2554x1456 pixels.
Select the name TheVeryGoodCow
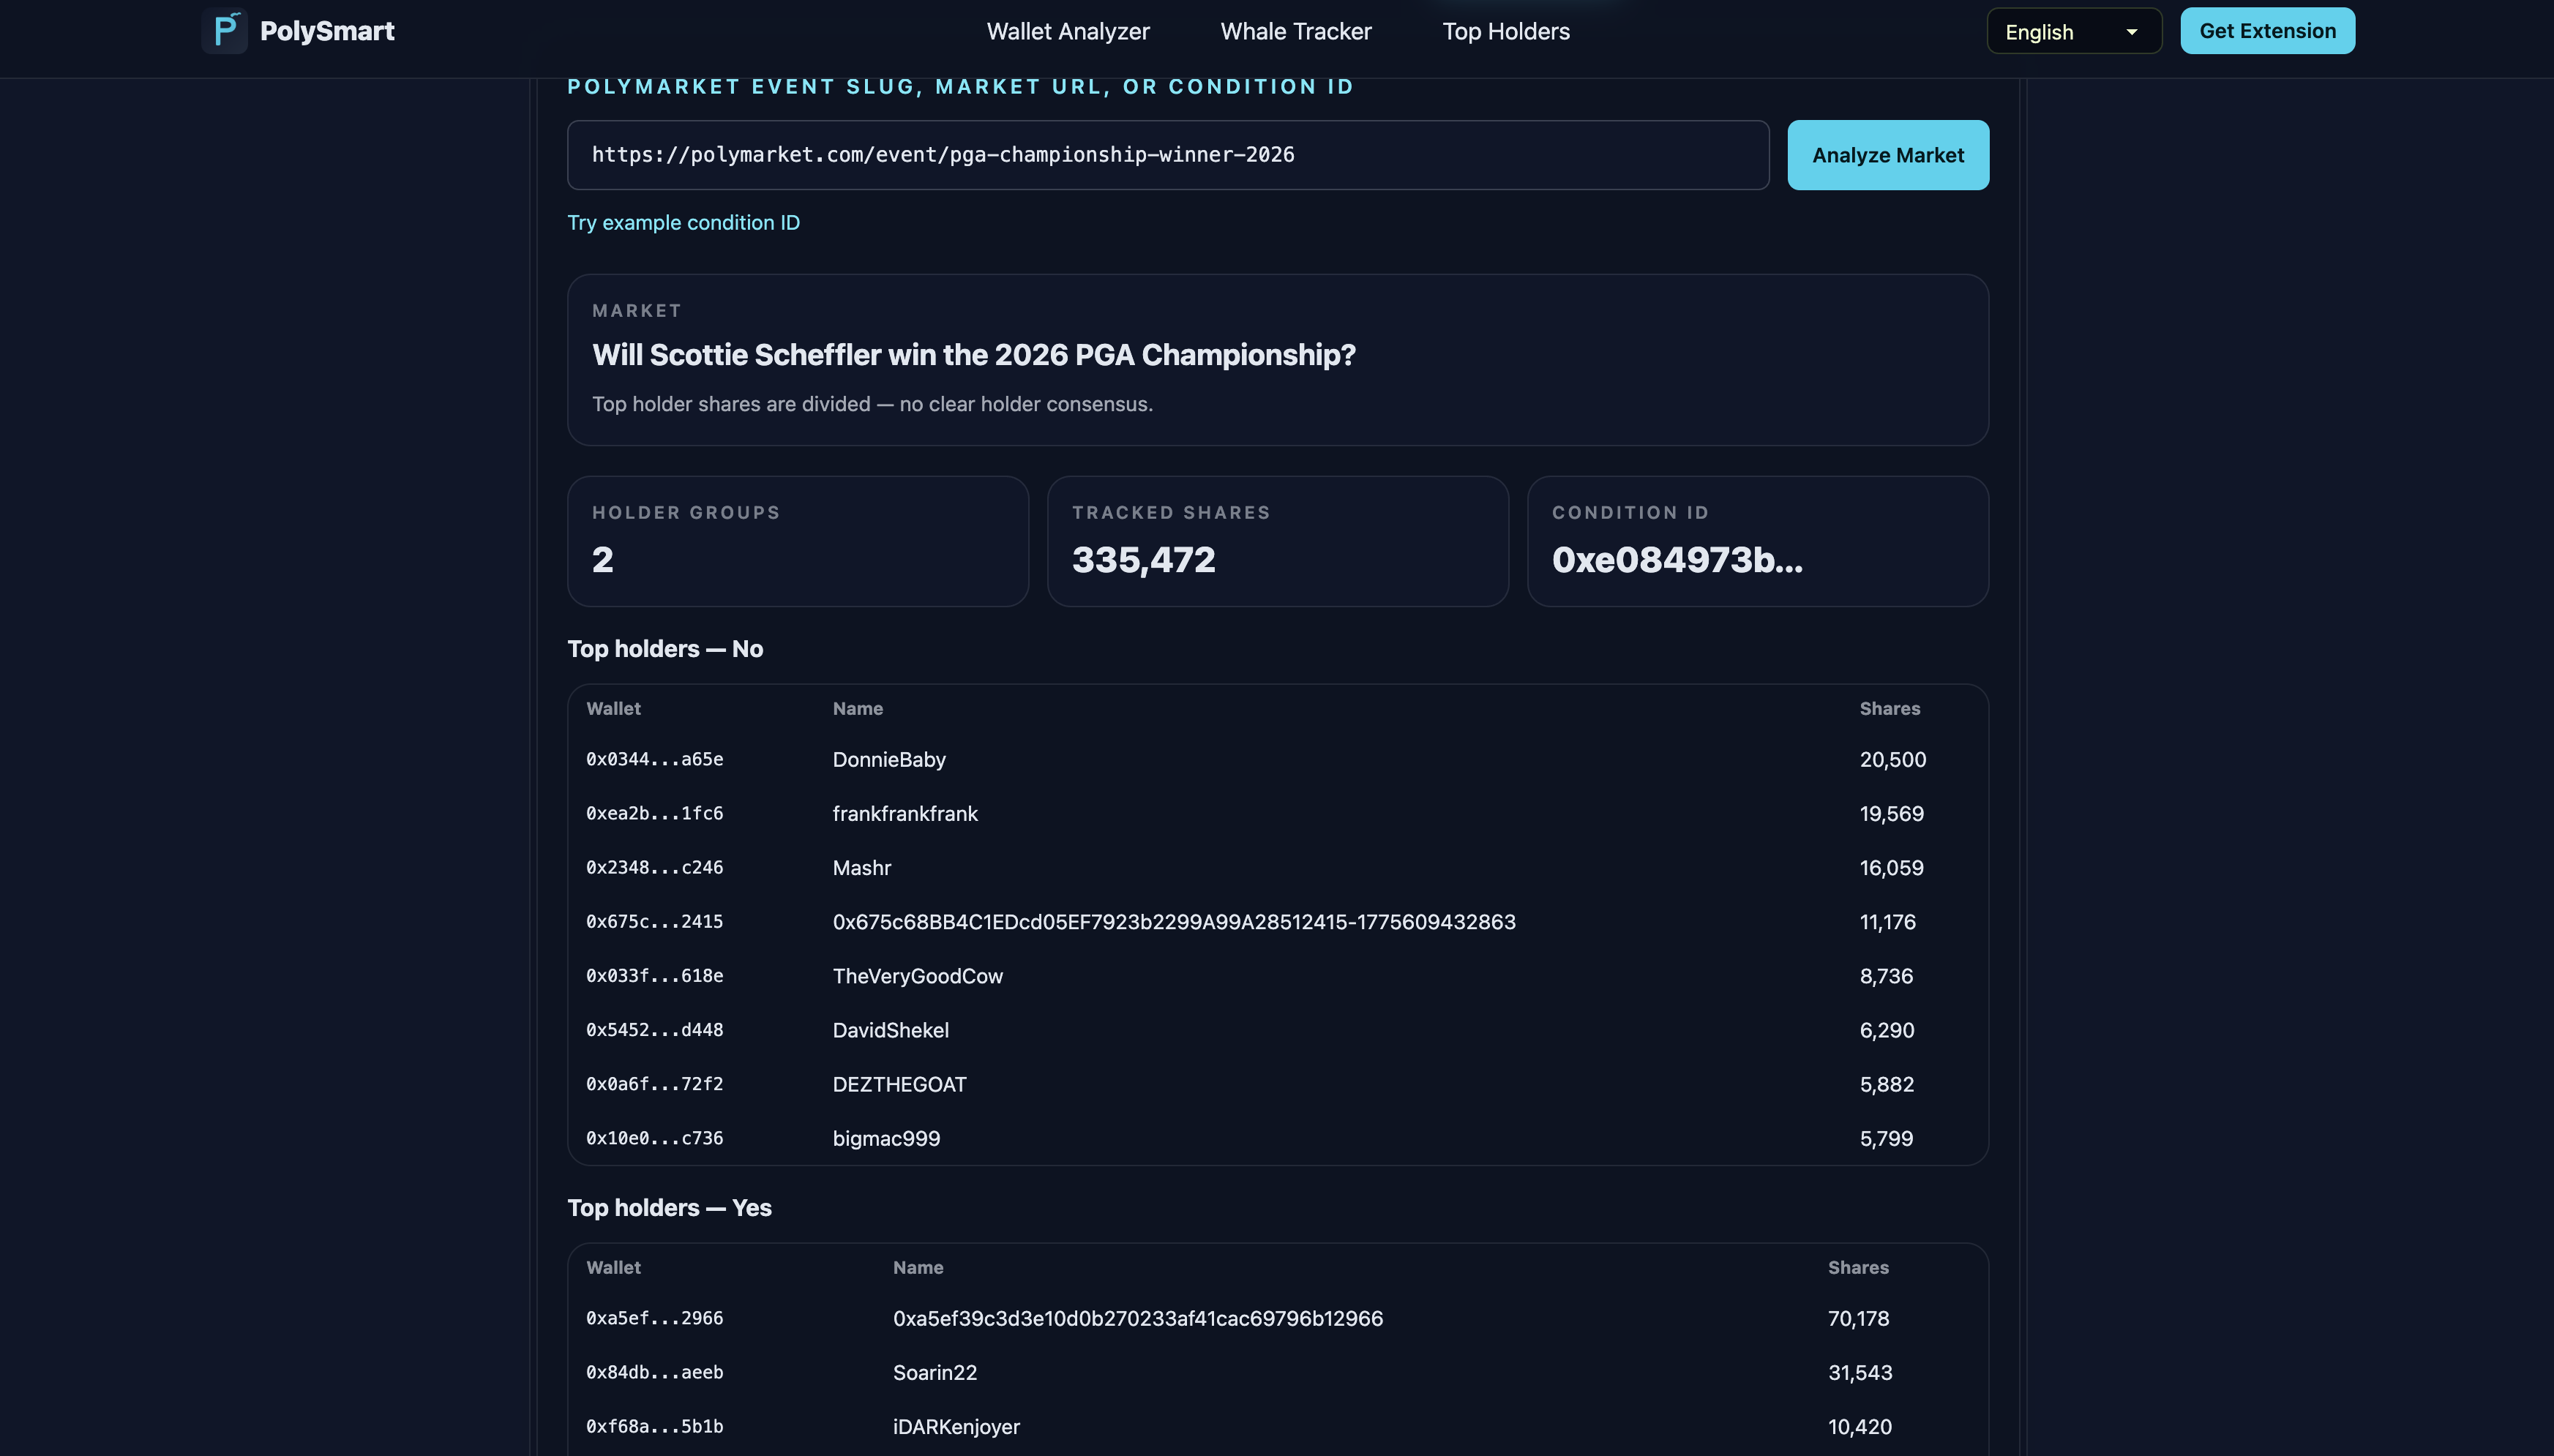(917, 976)
